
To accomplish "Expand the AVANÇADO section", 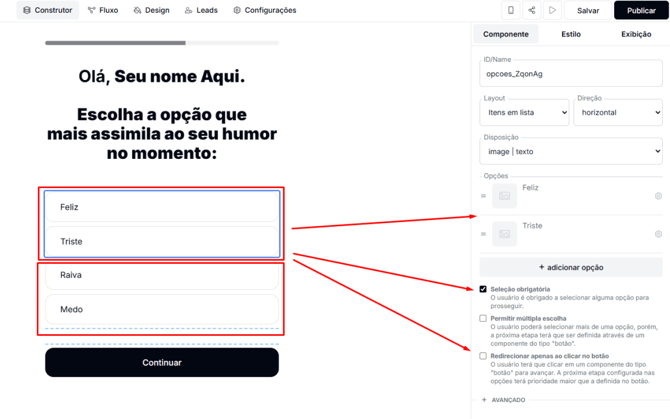I will (x=504, y=400).
